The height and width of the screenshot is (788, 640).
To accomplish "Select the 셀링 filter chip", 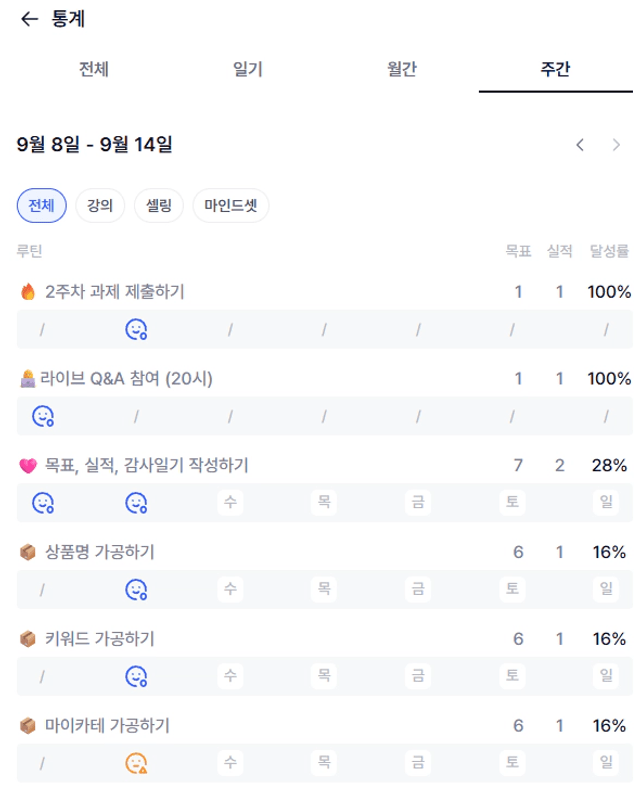I will coord(158,206).
